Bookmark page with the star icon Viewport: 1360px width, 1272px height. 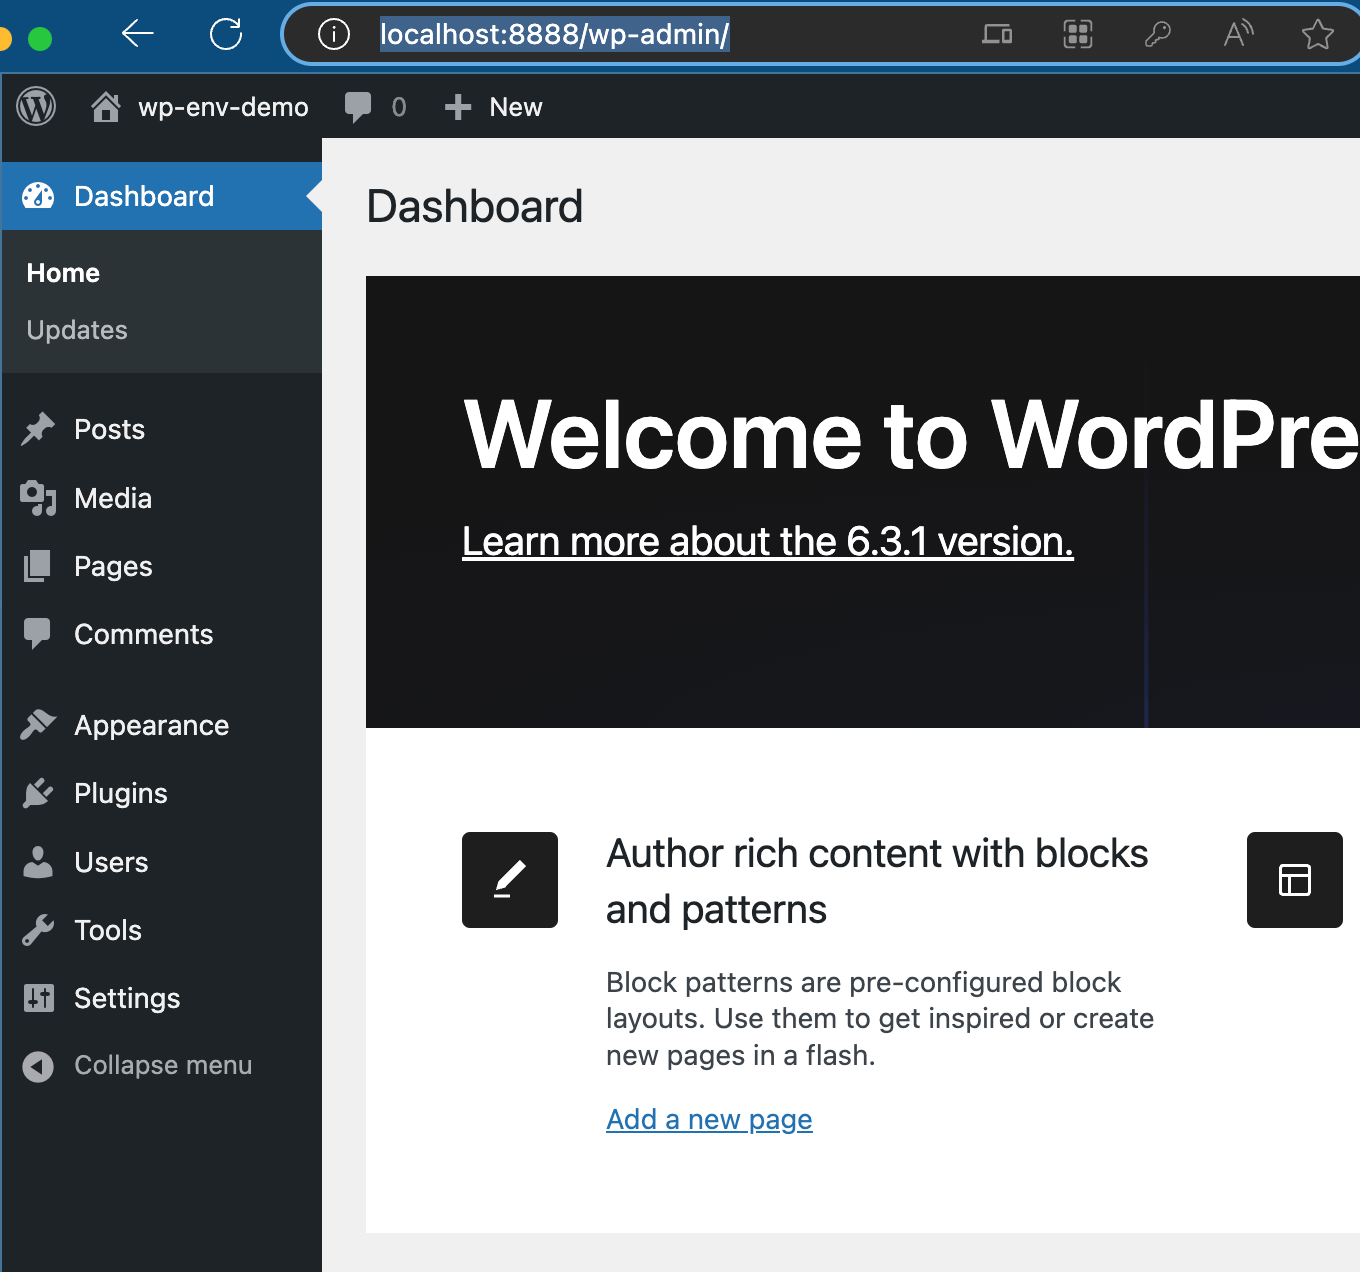pyautogui.click(x=1318, y=35)
